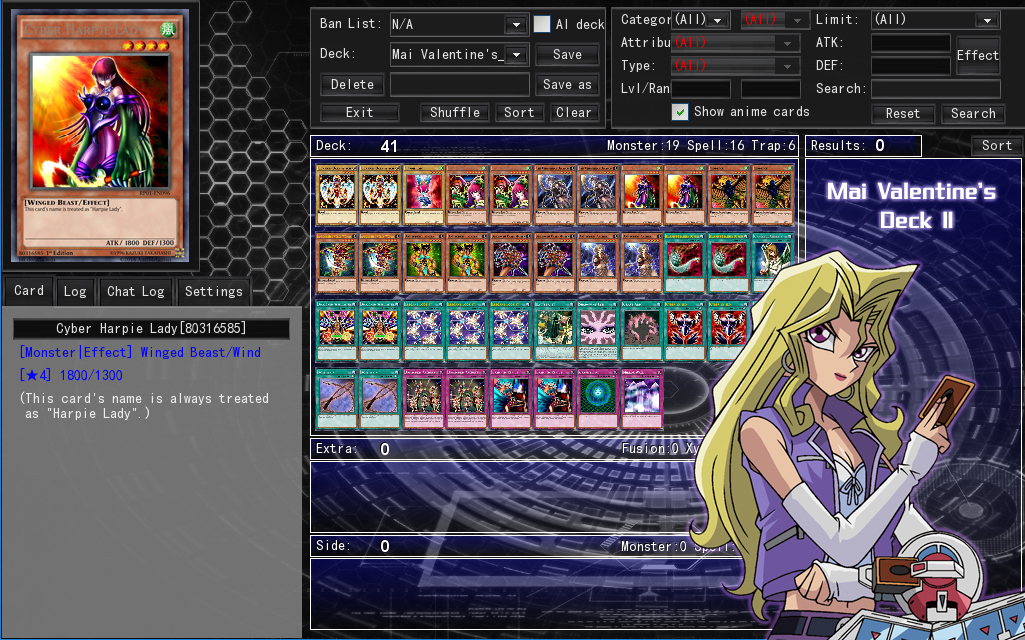The height and width of the screenshot is (640, 1025).
Task: Open the Deck dropdown showing Mai Valentine's
Action: pos(459,54)
